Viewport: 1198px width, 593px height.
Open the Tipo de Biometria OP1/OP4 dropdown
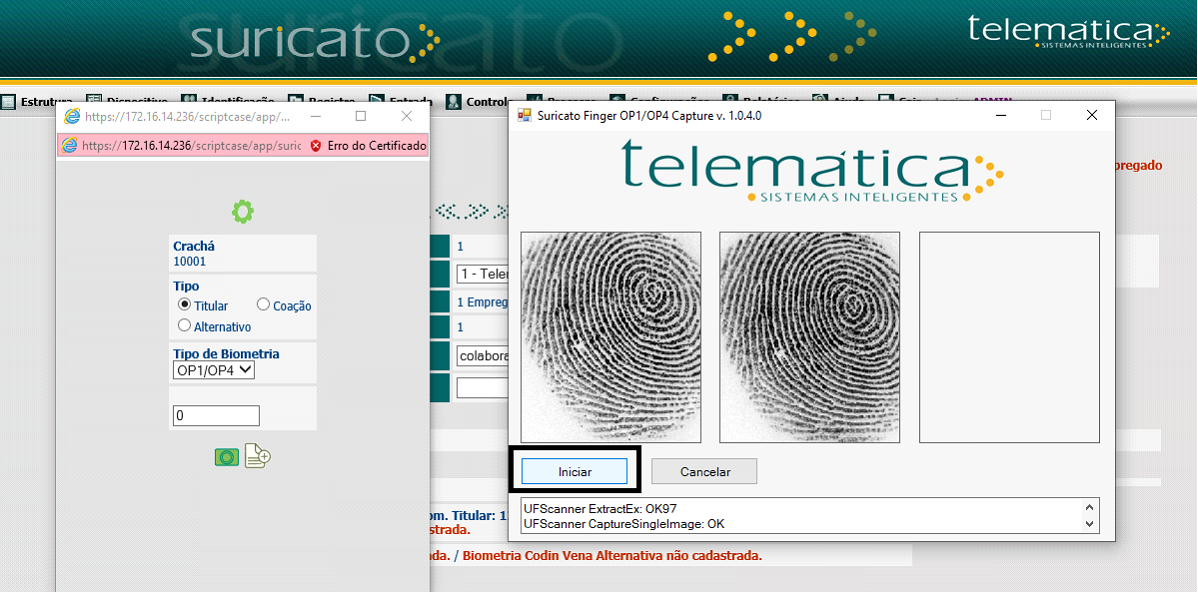click(x=214, y=370)
